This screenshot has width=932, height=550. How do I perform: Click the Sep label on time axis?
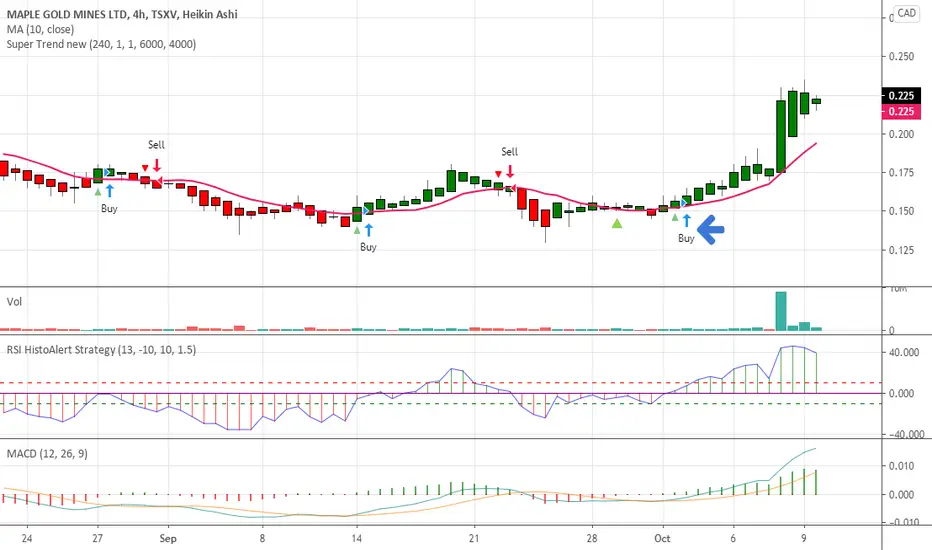pos(168,539)
